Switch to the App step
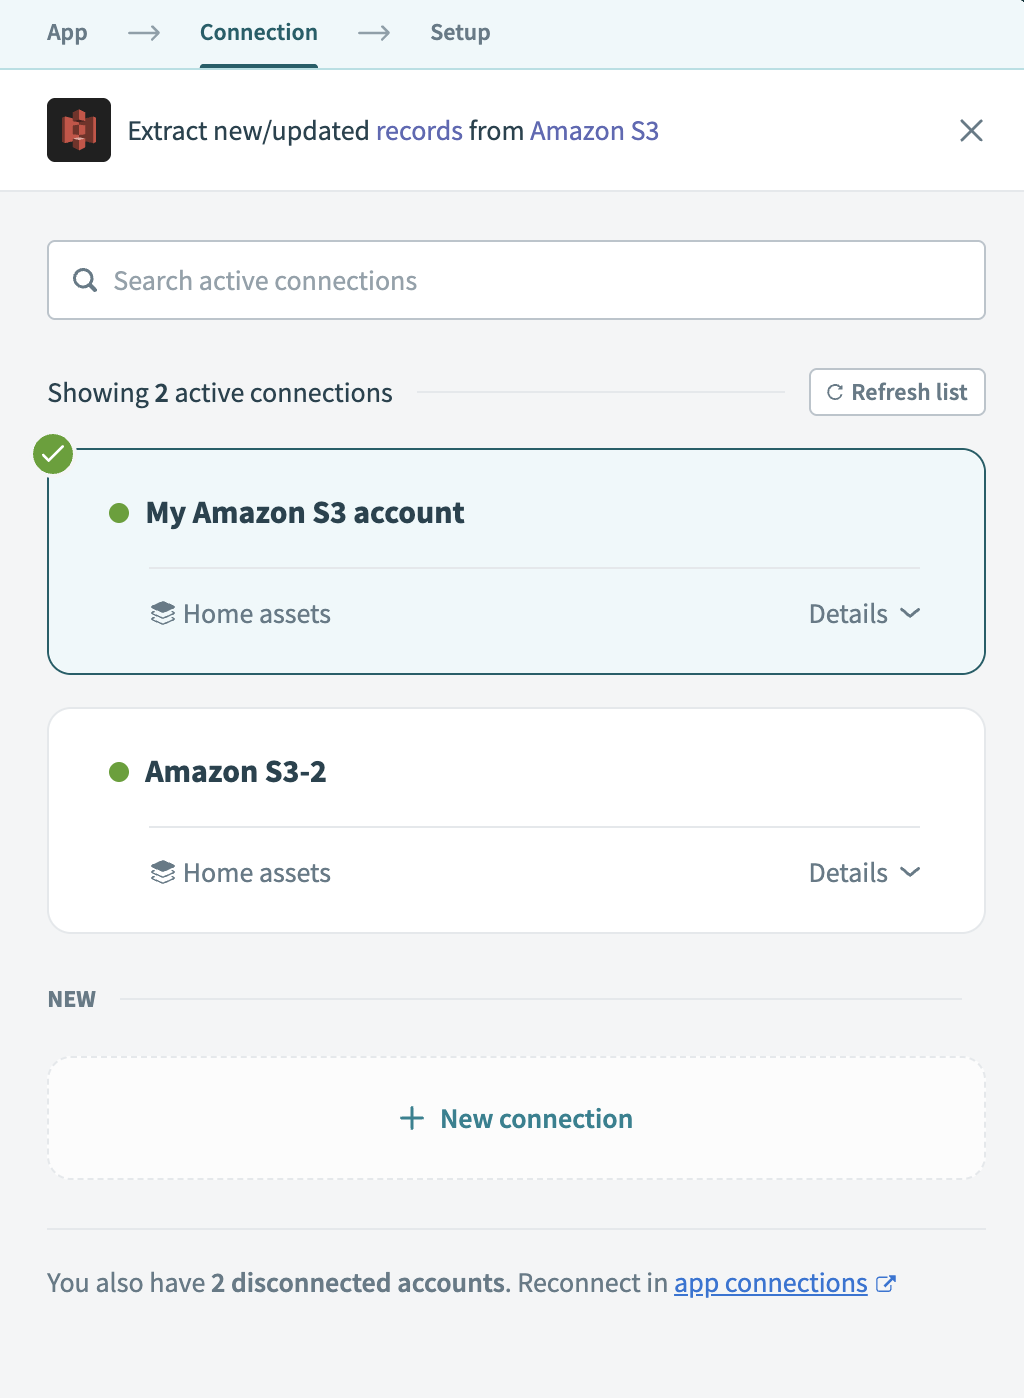 pos(66,32)
